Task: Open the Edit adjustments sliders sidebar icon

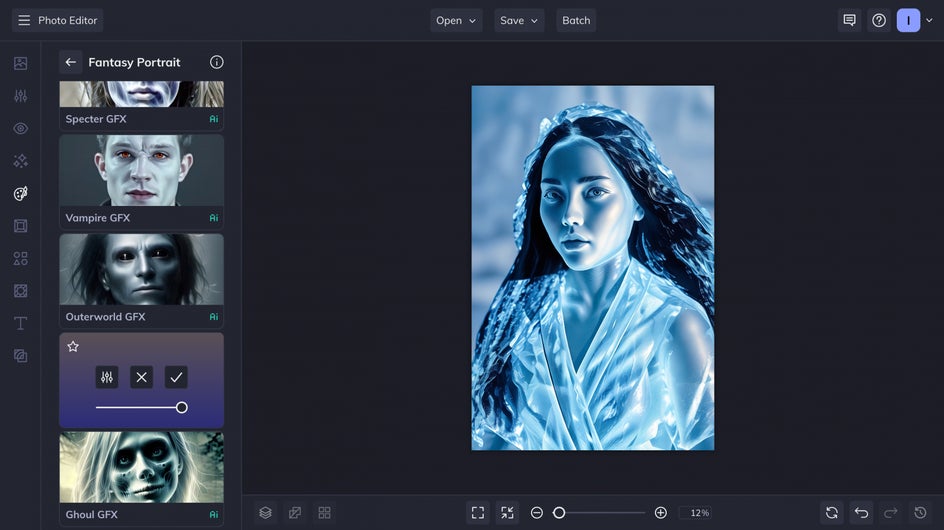Action: coord(20,96)
